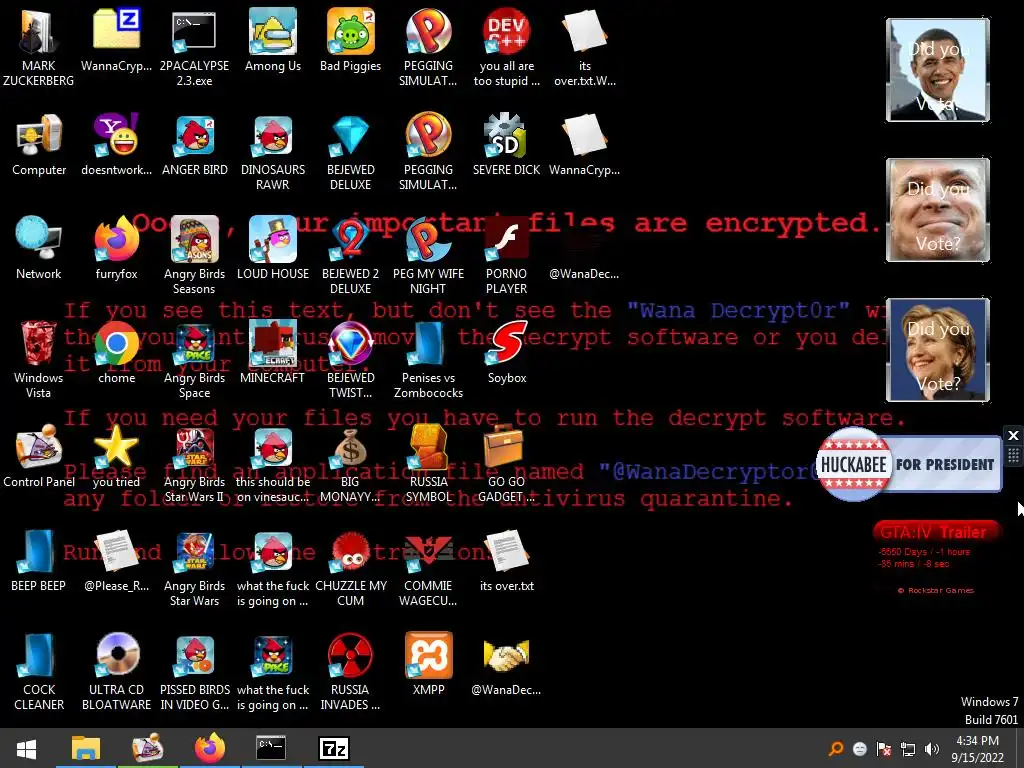Select the LOUD HOUSE icon
The image size is (1024, 768).
click(x=272, y=248)
